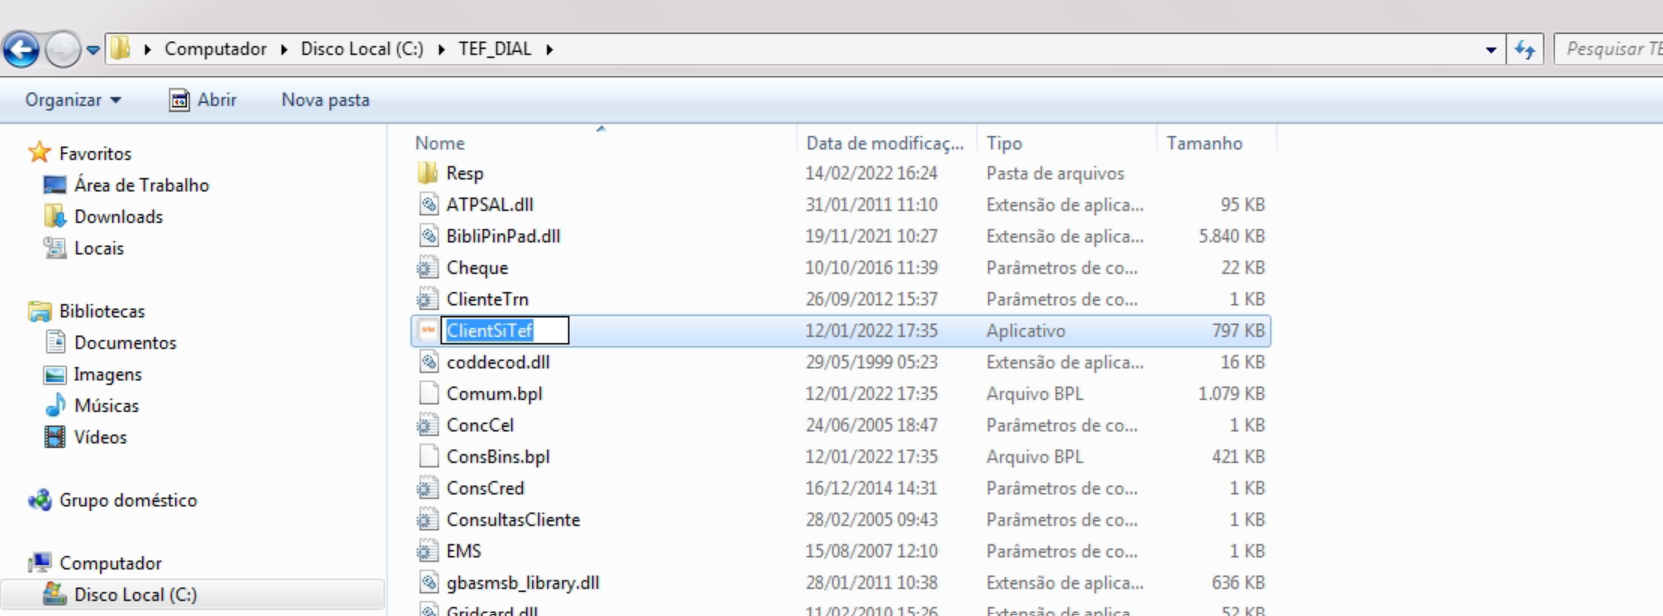1663x616 pixels.
Task: Focus the Pesquisar search box
Action: [1608, 49]
